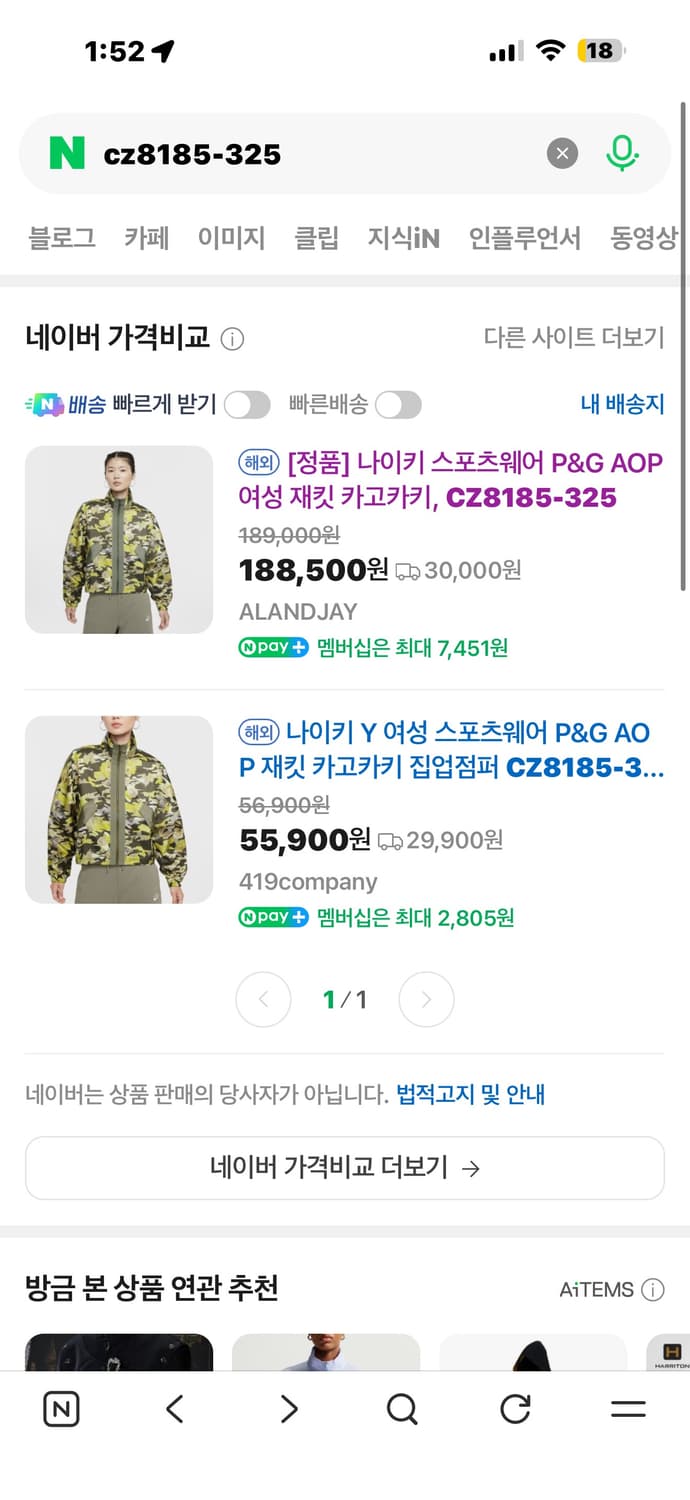Tap the Naver home icon in bottom bar
This screenshot has height=1500, width=690.
coord(61,1409)
